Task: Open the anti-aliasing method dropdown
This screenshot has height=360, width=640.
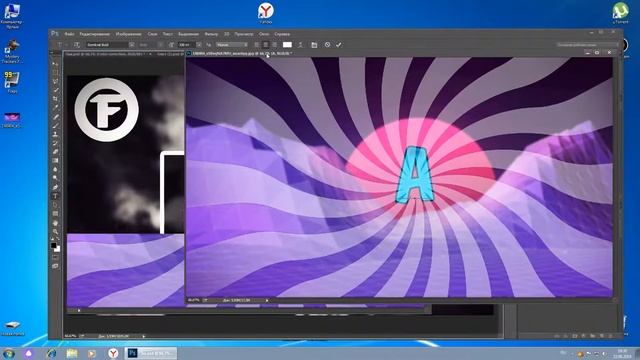Action: (x=231, y=45)
